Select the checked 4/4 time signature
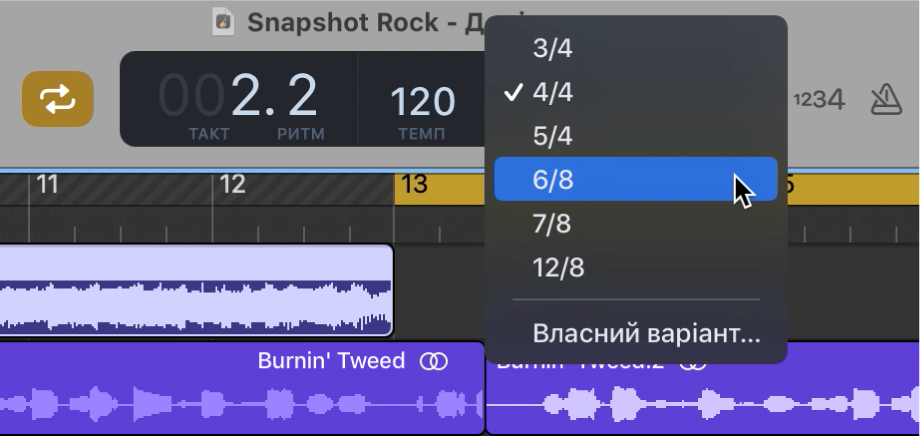Image resolution: width=920 pixels, height=436 pixels. point(553,92)
